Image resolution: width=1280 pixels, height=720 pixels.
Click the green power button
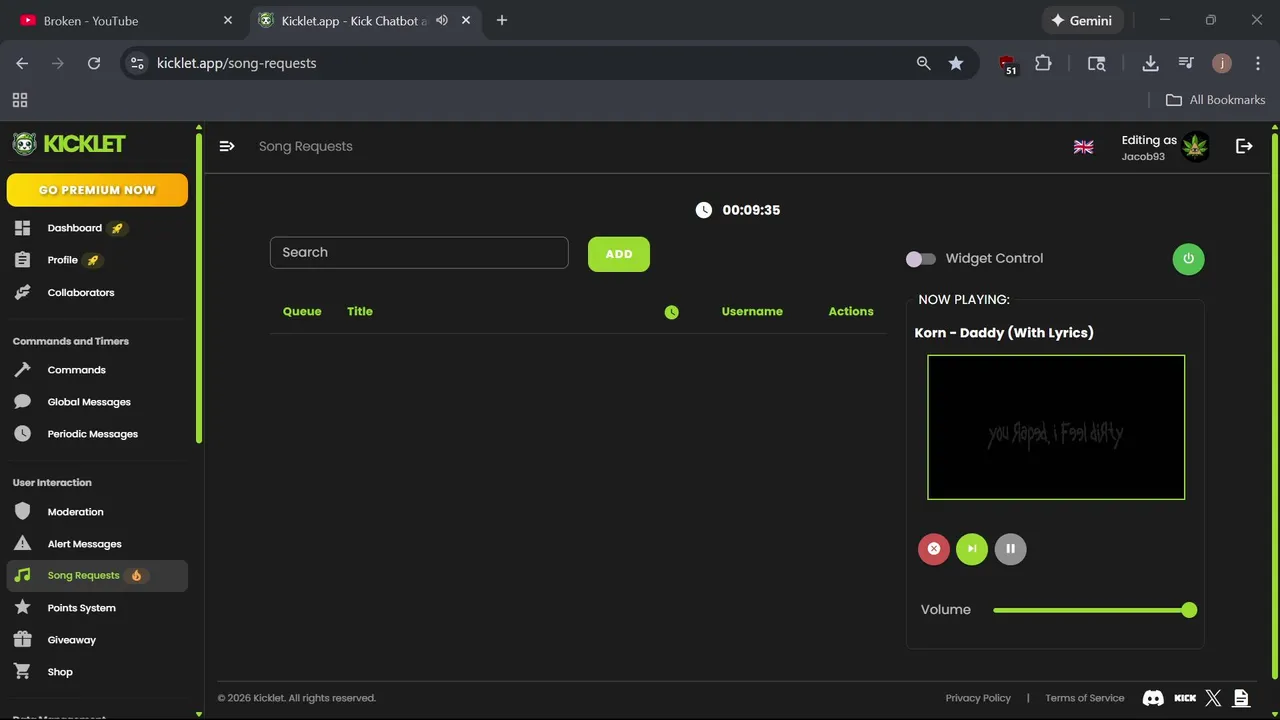[x=1188, y=258]
